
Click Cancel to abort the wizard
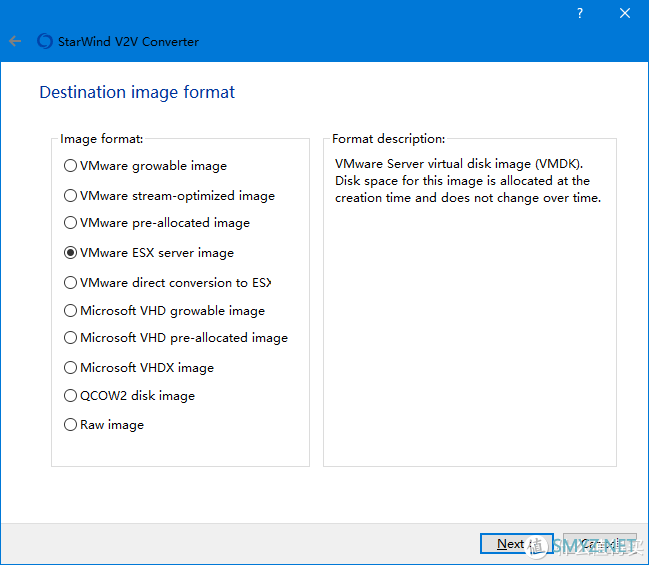pos(599,544)
